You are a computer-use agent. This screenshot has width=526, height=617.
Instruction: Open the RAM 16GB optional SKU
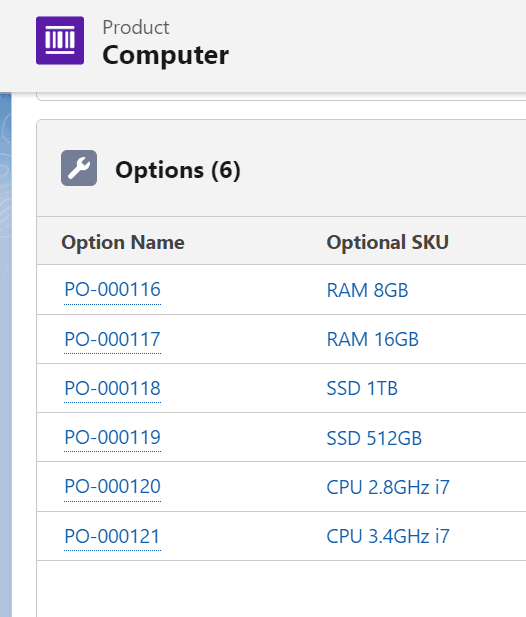coord(372,340)
